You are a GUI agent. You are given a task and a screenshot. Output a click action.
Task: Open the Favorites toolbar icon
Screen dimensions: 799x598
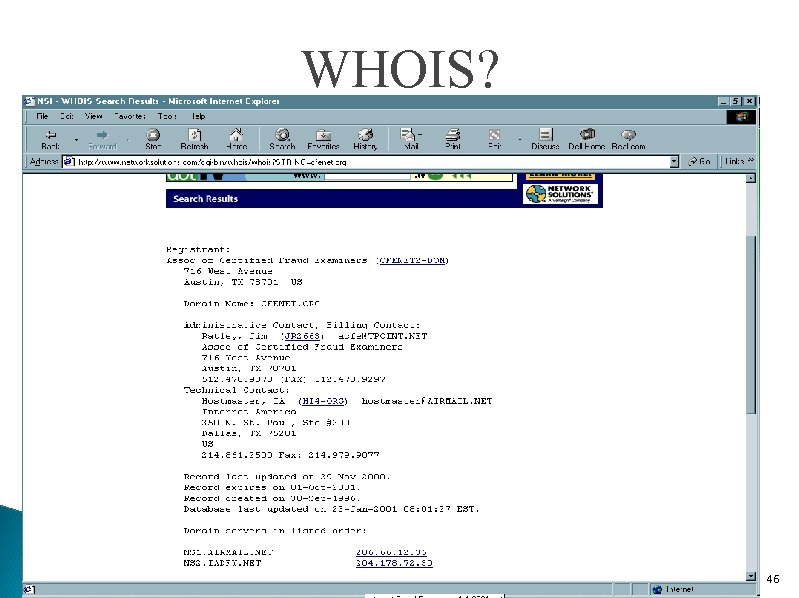point(323,139)
